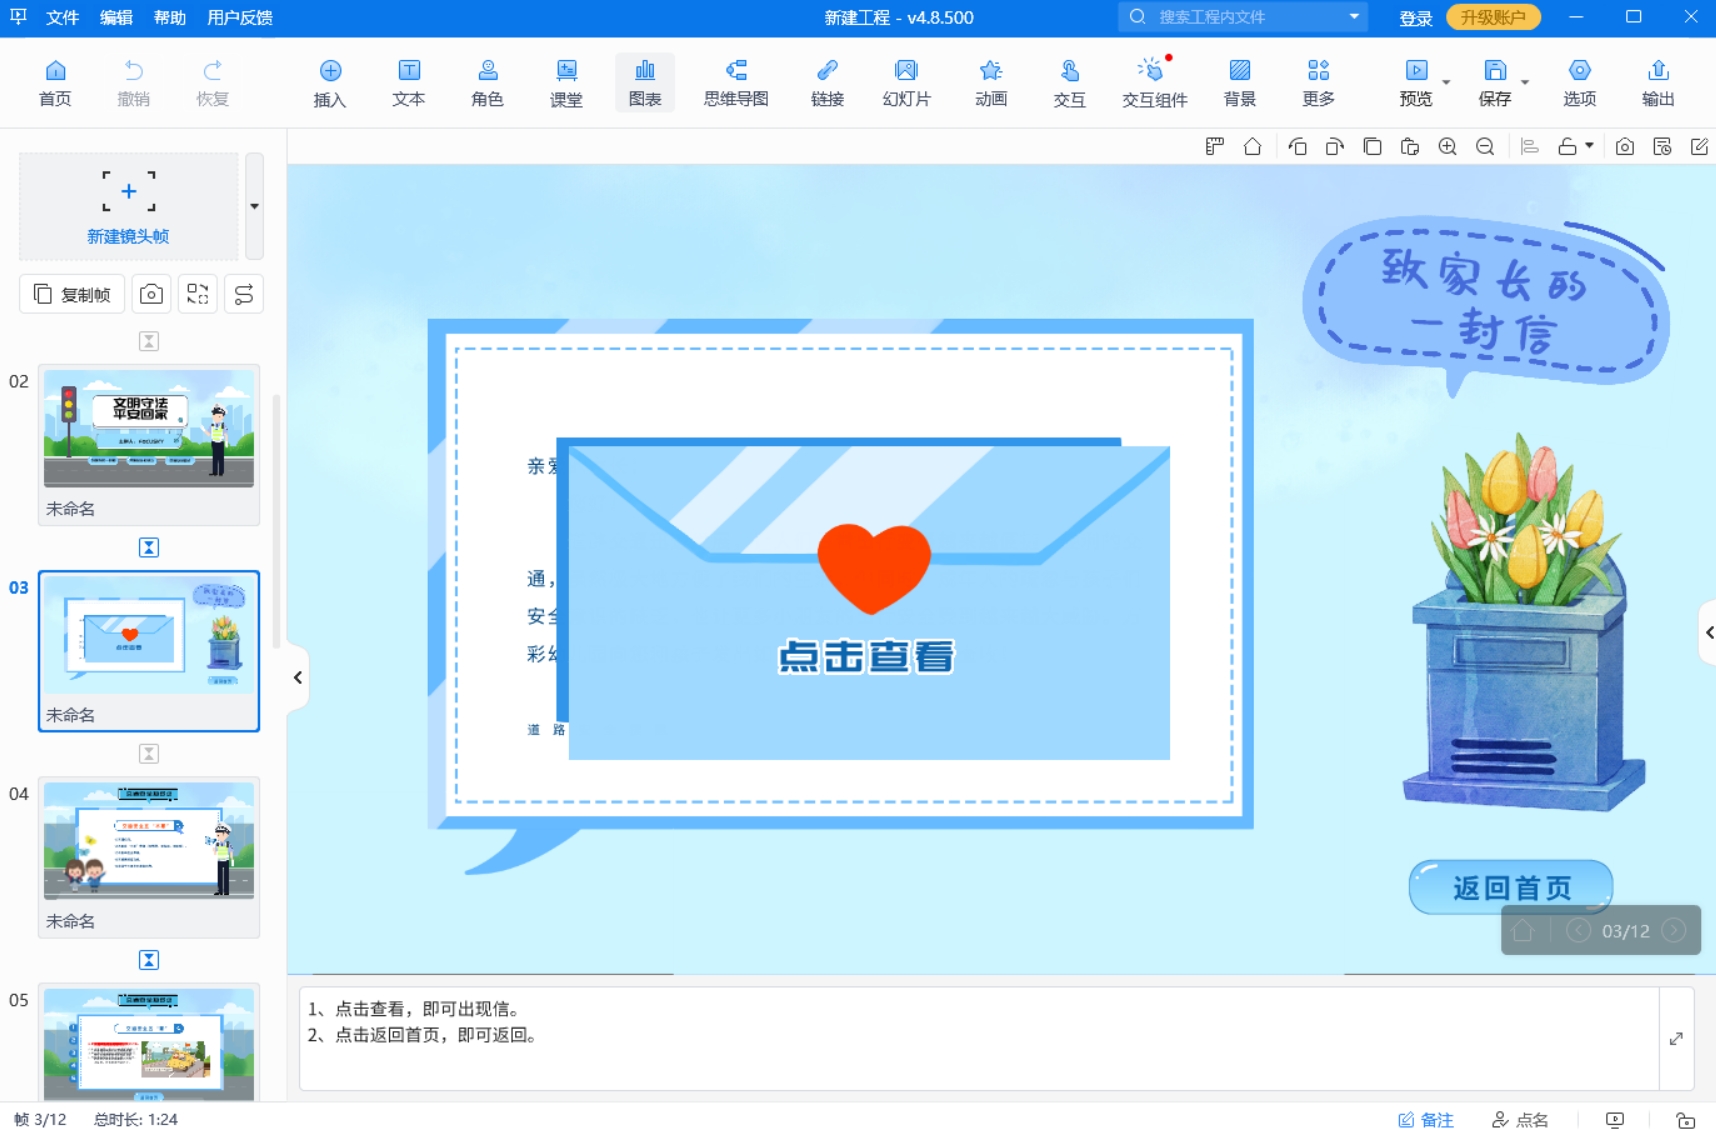Image resolution: width=1716 pixels, height=1130 pixels.
Task: Open the 角色 (Character) tool
Action: tap(487, 82)
